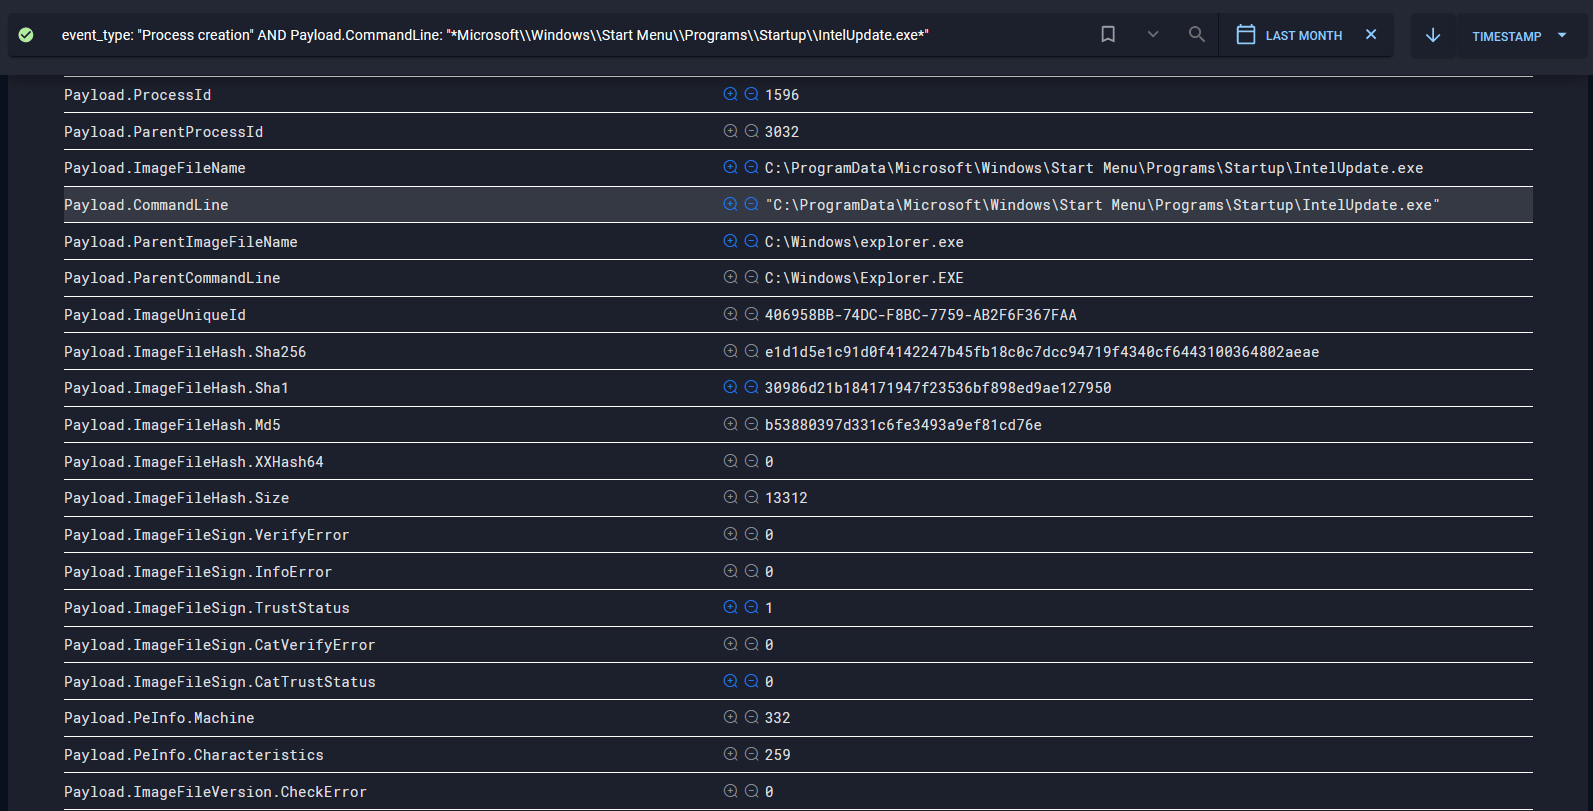The width and height of the screenshot is (1593, 811).
Task: Add the ImageFileName path to the filter
Action: [x=730, y=167]
